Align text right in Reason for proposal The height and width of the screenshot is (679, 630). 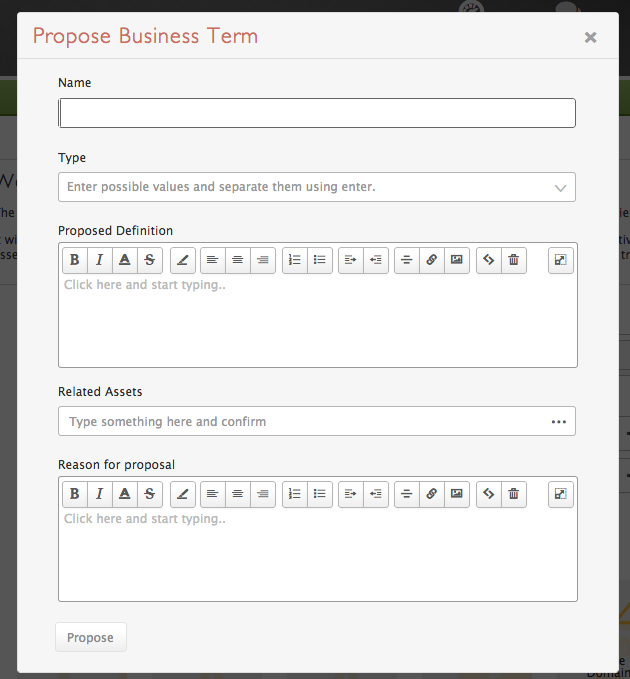[x=263, y=494]
